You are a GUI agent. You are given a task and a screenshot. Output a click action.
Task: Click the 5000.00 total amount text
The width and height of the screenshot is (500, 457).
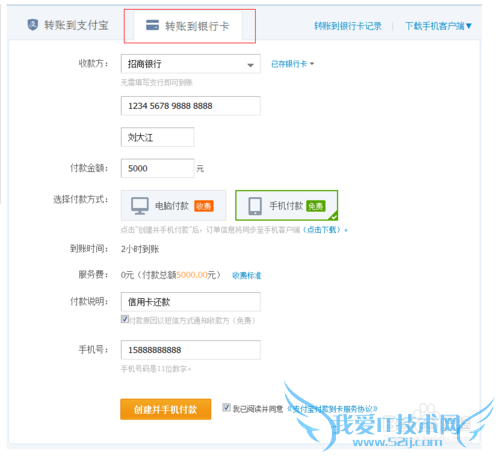pyautogui.click(x=192, y=275)
